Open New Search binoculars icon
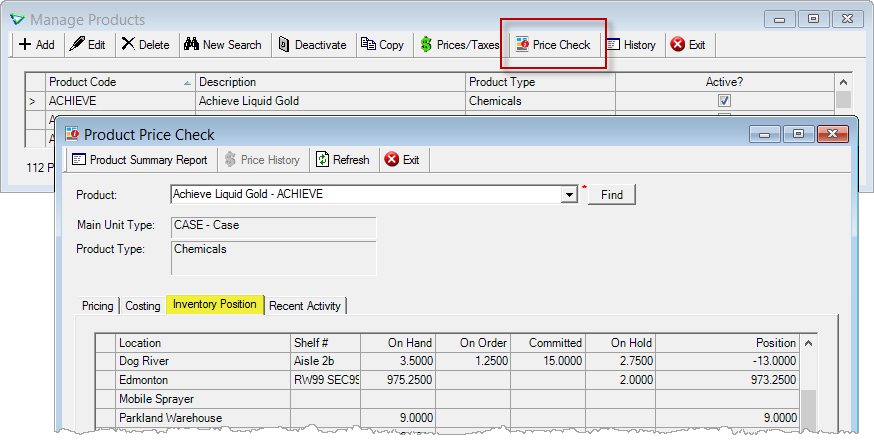The width and height of the screenshot is (874, 440). pyautogui.click(x=192, y=44)
